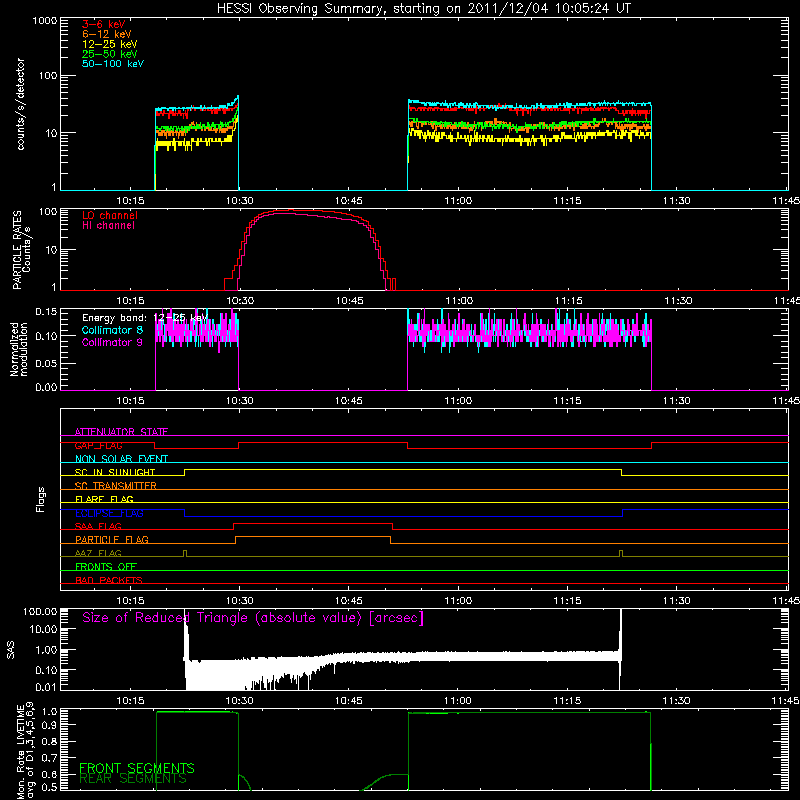Click '11:30' under the modulation panel
Viewport: 800px width, 800px height.
[677, 401]
